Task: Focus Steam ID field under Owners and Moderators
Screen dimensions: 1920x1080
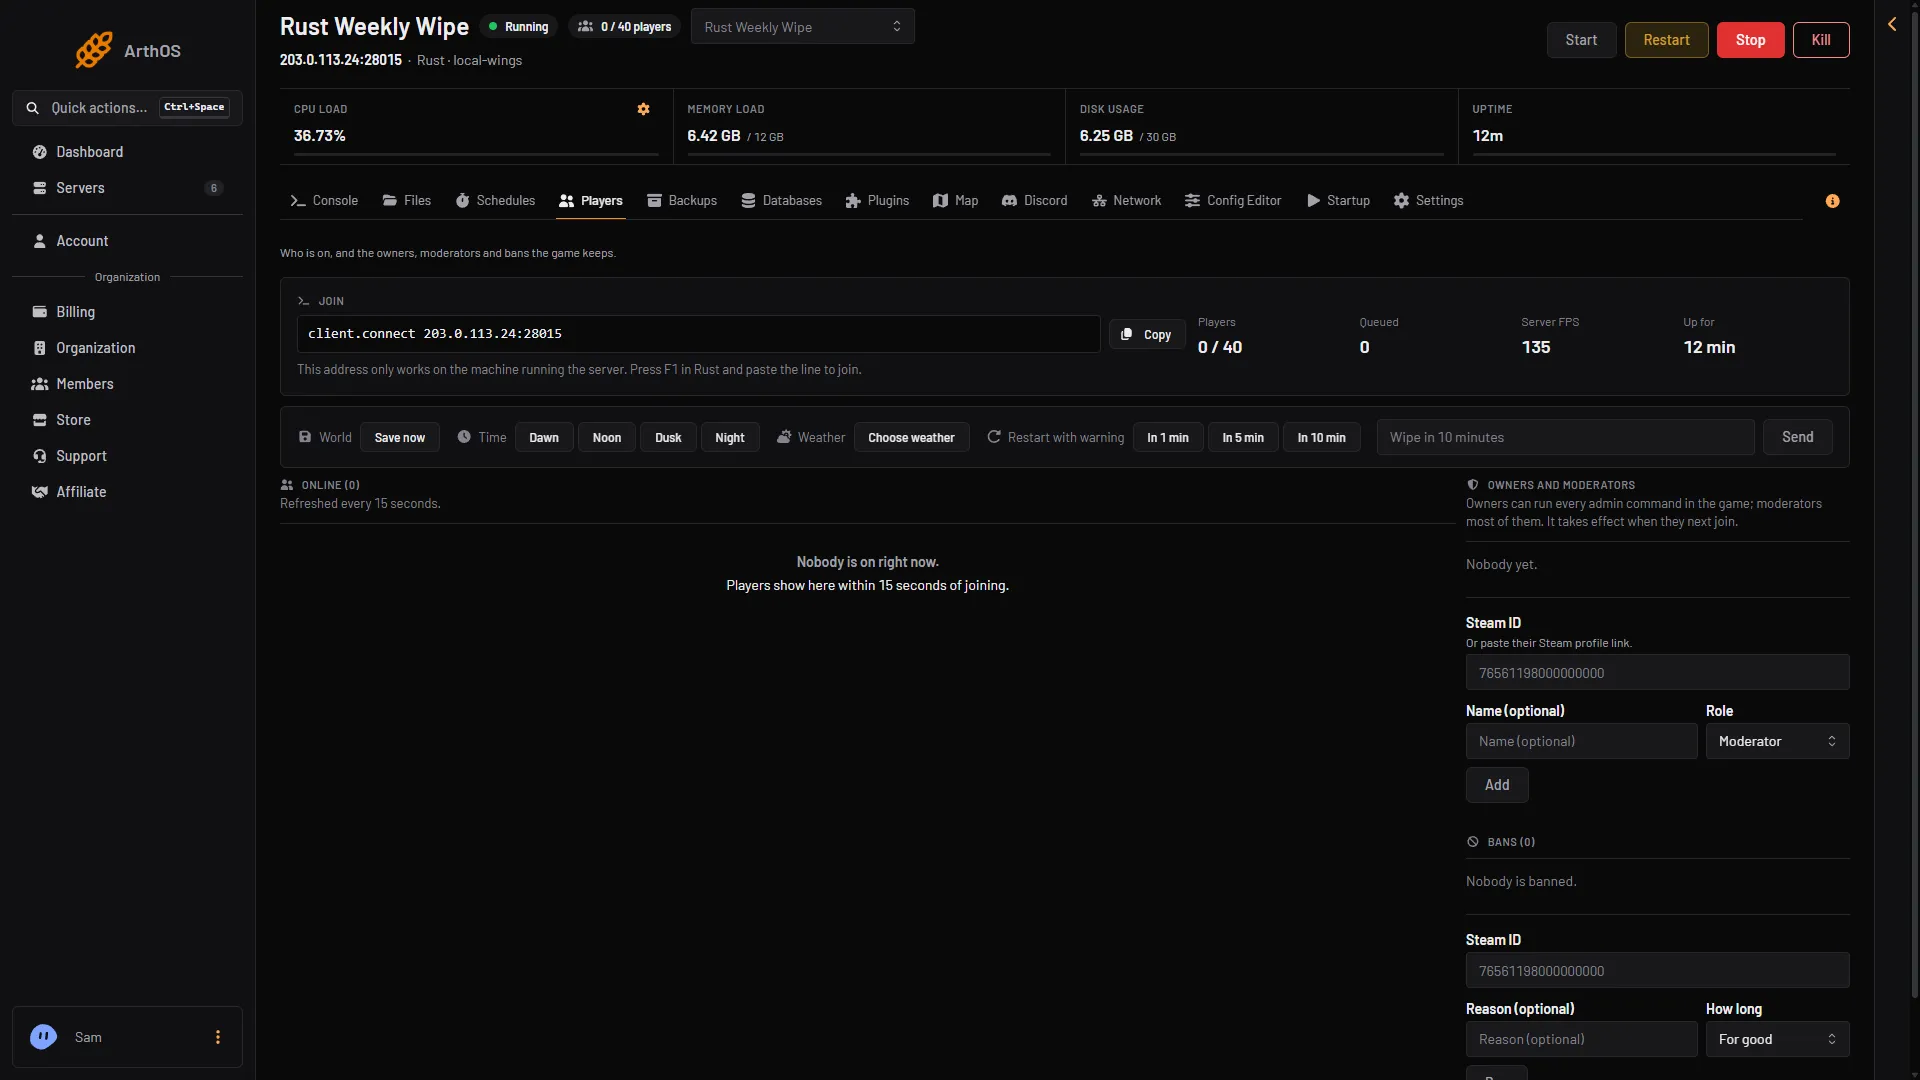Action: 1657,673
